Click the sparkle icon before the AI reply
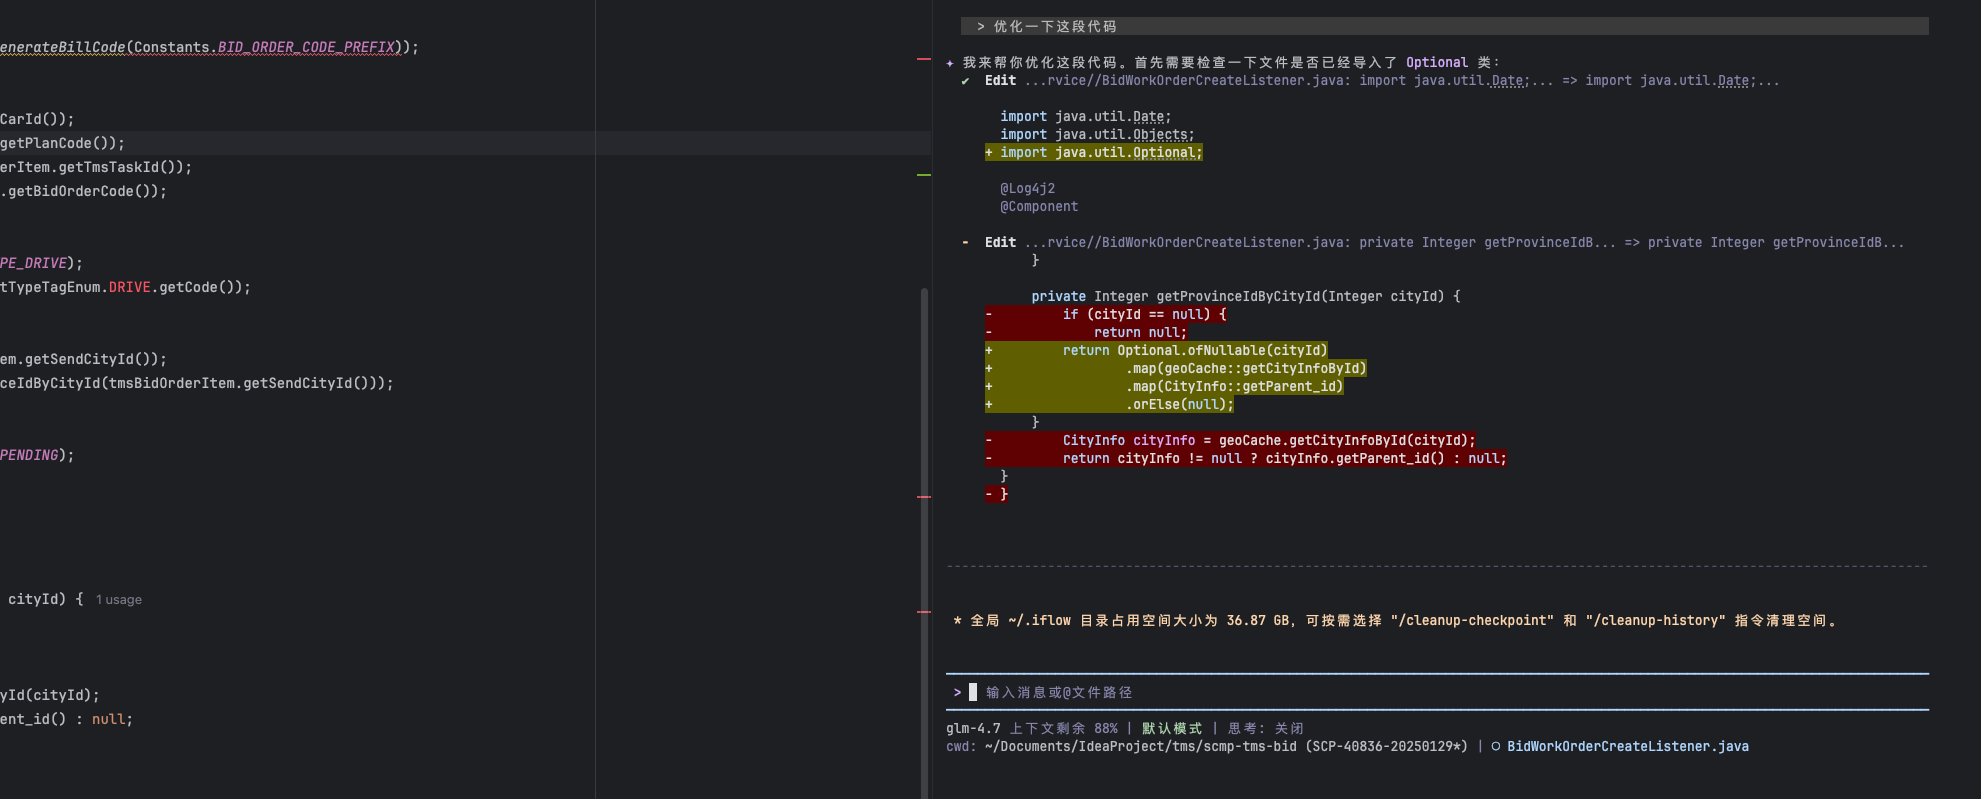 tap(950, 63)
